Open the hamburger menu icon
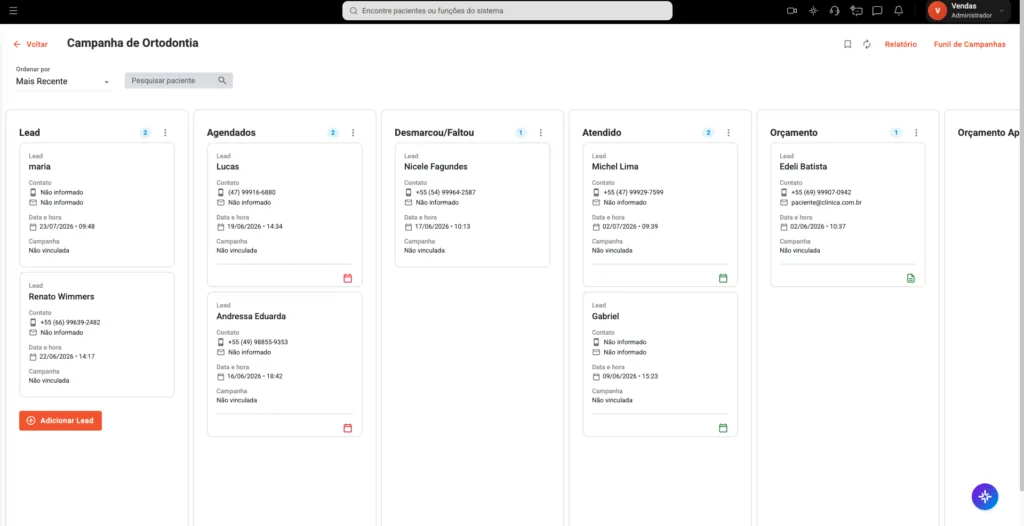Image resolution: width=1024 pixels, height=526 pixels. tap(14, 11)
